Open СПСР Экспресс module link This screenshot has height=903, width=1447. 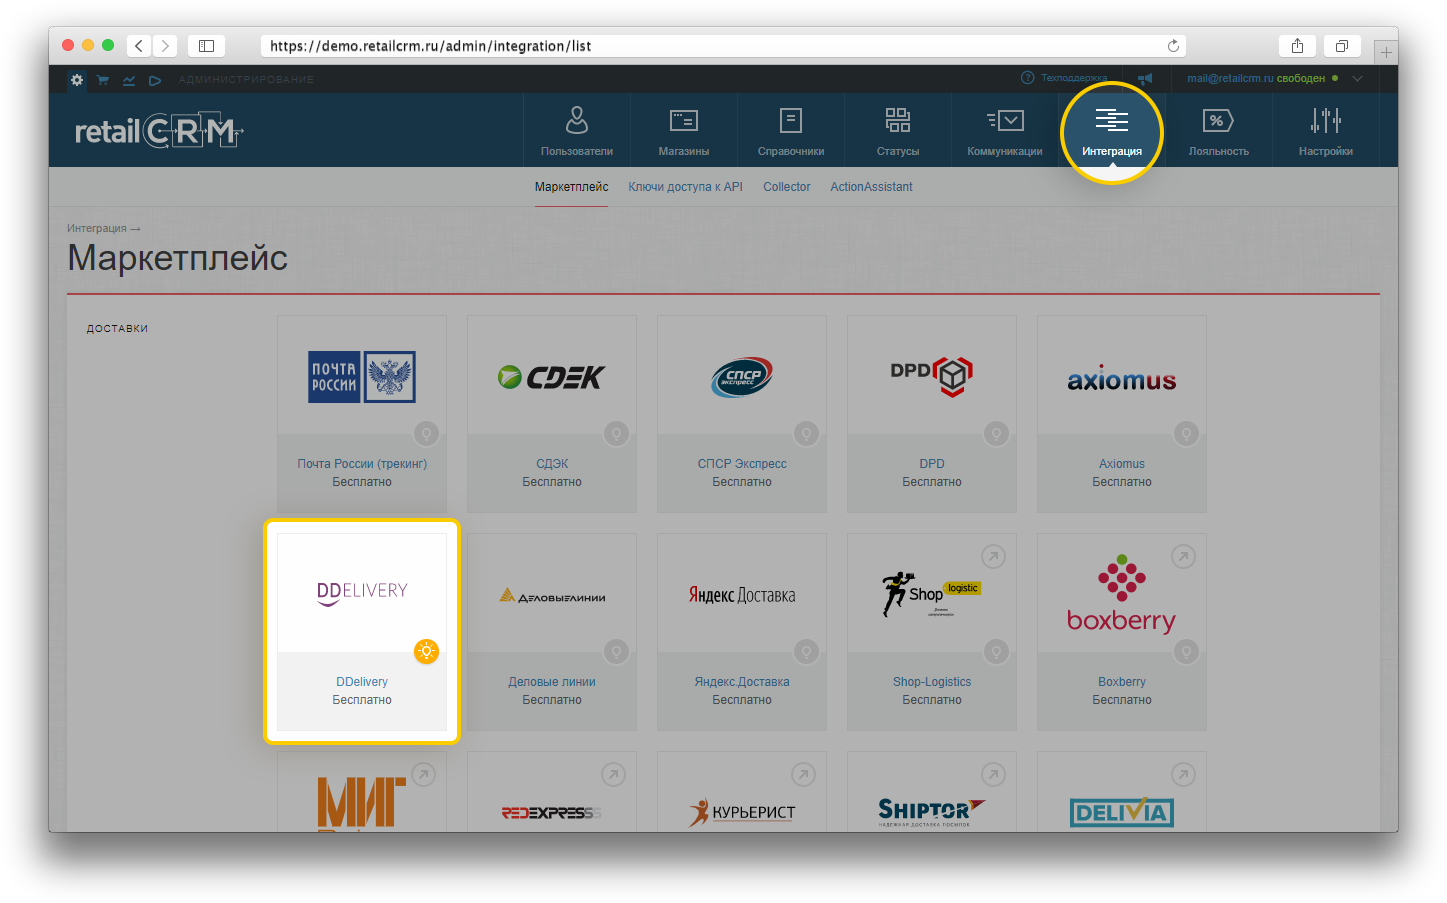tap(742, 464)
